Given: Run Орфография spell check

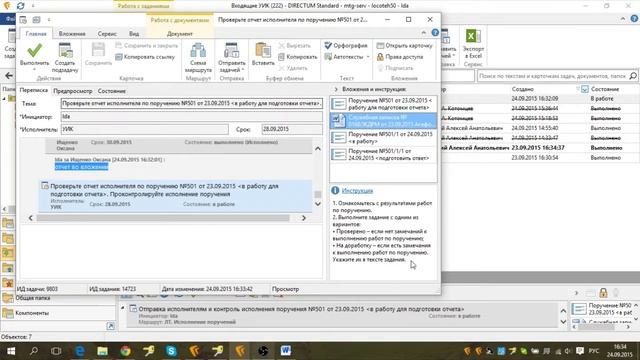Looking at the screenshot, I should click(346, 45).
